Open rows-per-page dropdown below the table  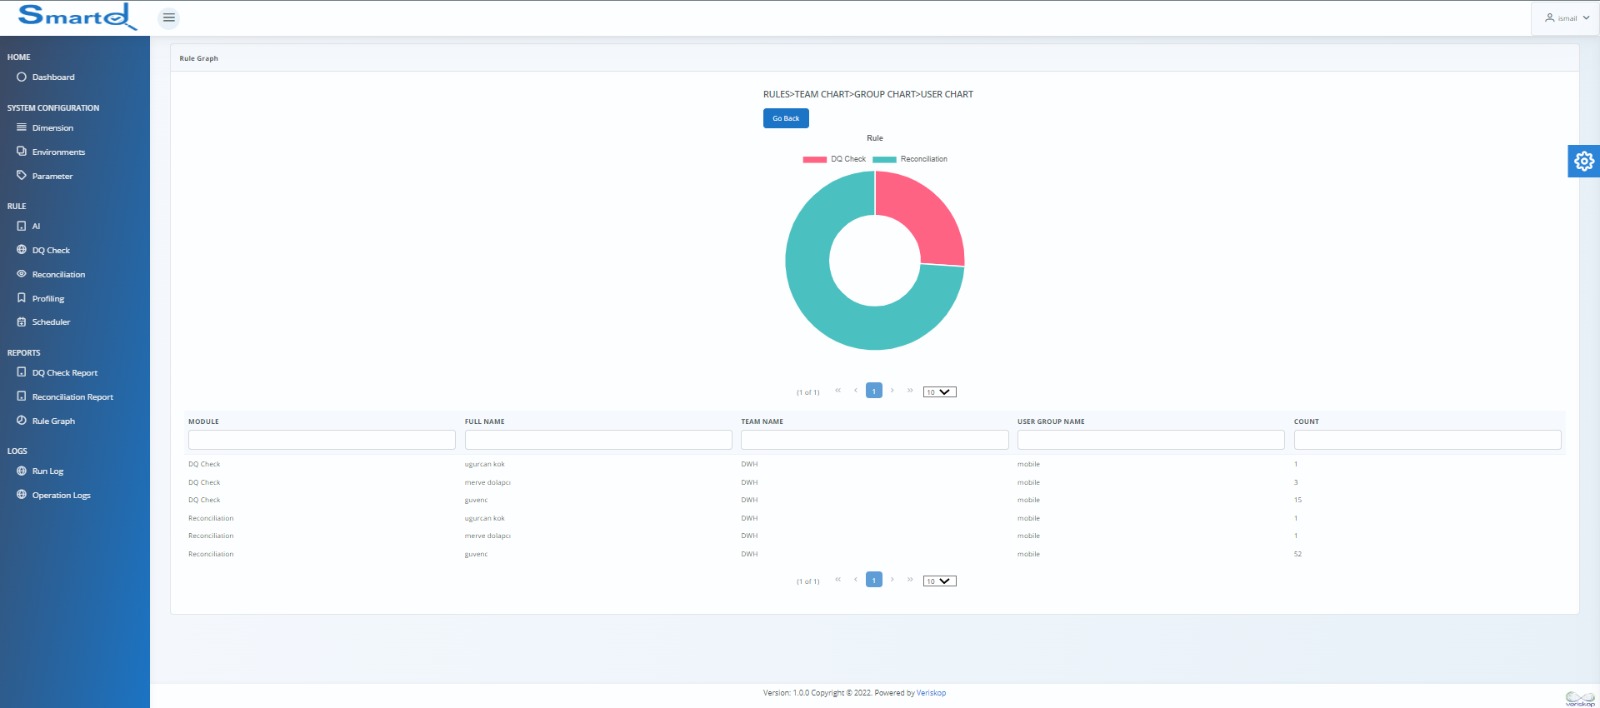(939, 581)
